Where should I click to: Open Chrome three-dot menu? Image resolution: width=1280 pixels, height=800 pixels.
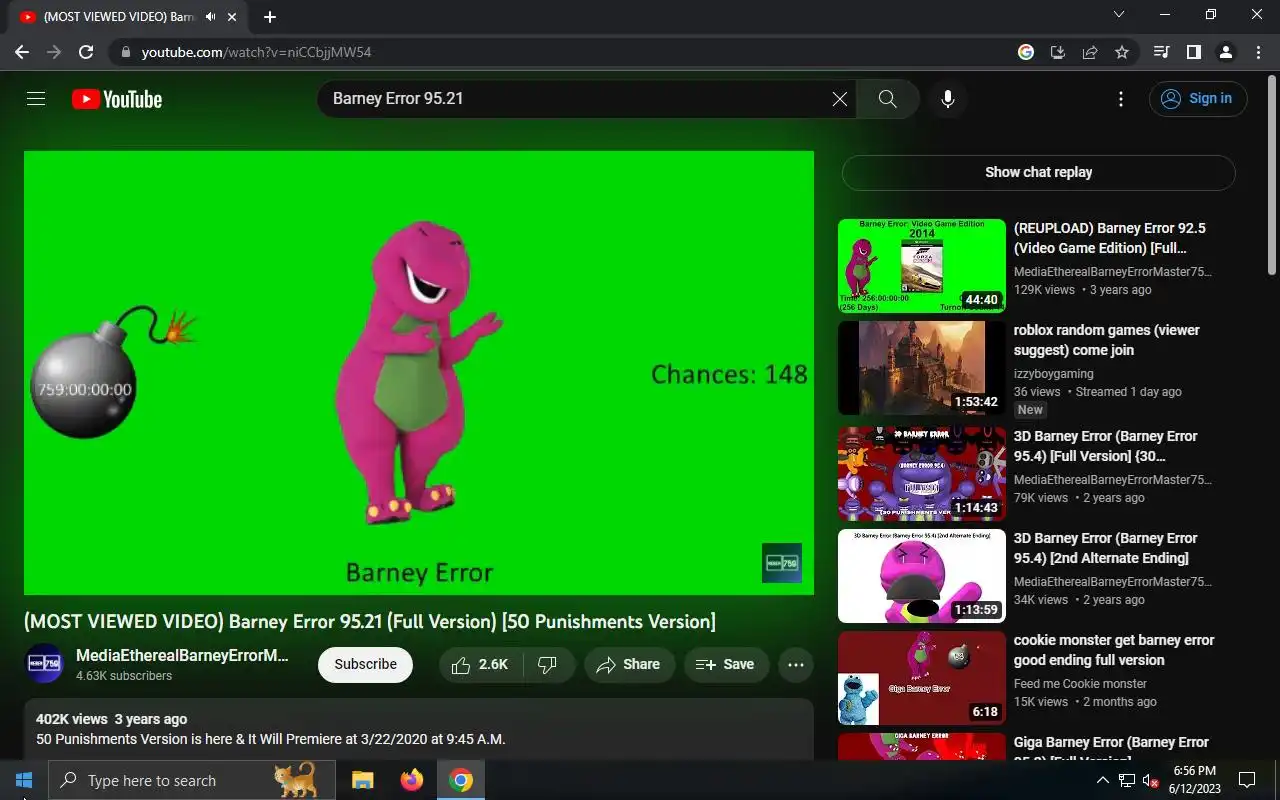pyautogui.click(x=1257, y=52)
